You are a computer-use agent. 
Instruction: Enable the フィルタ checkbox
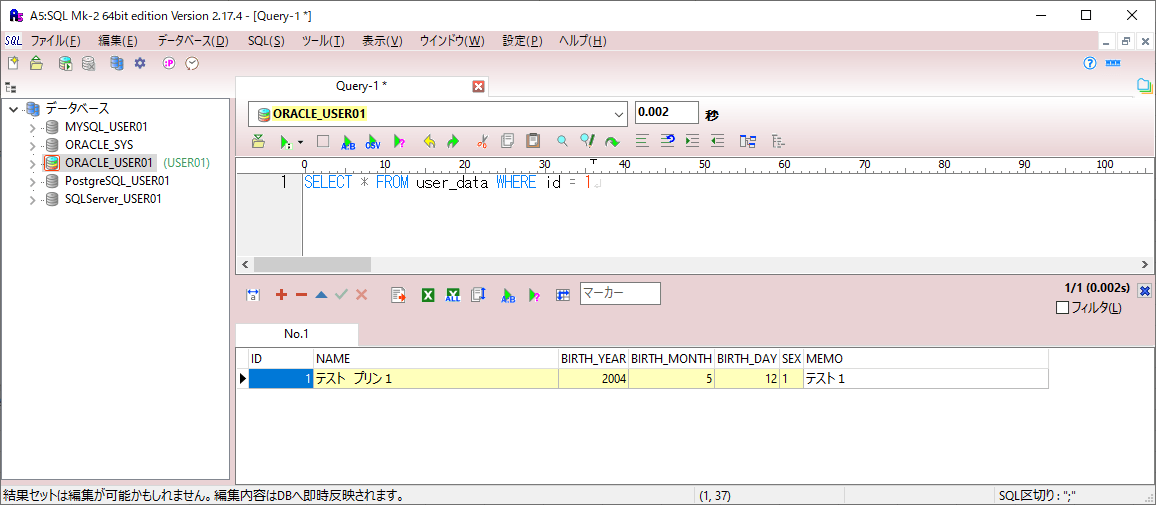[1062, 308]
